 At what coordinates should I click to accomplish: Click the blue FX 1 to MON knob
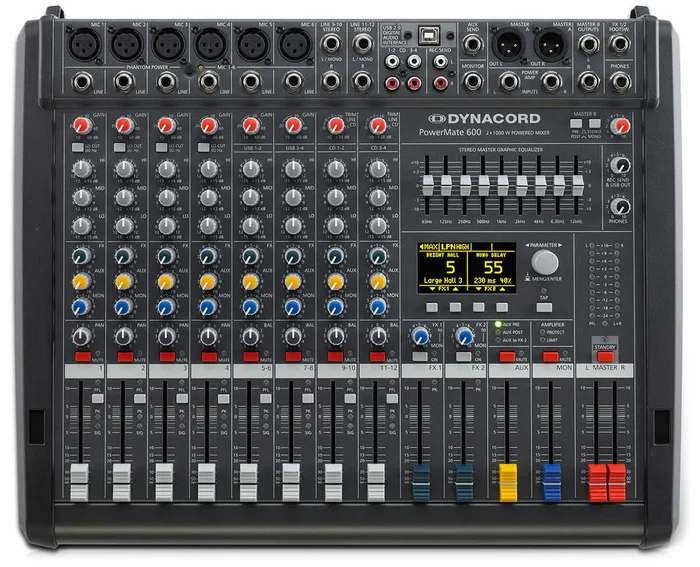[420, 336]
